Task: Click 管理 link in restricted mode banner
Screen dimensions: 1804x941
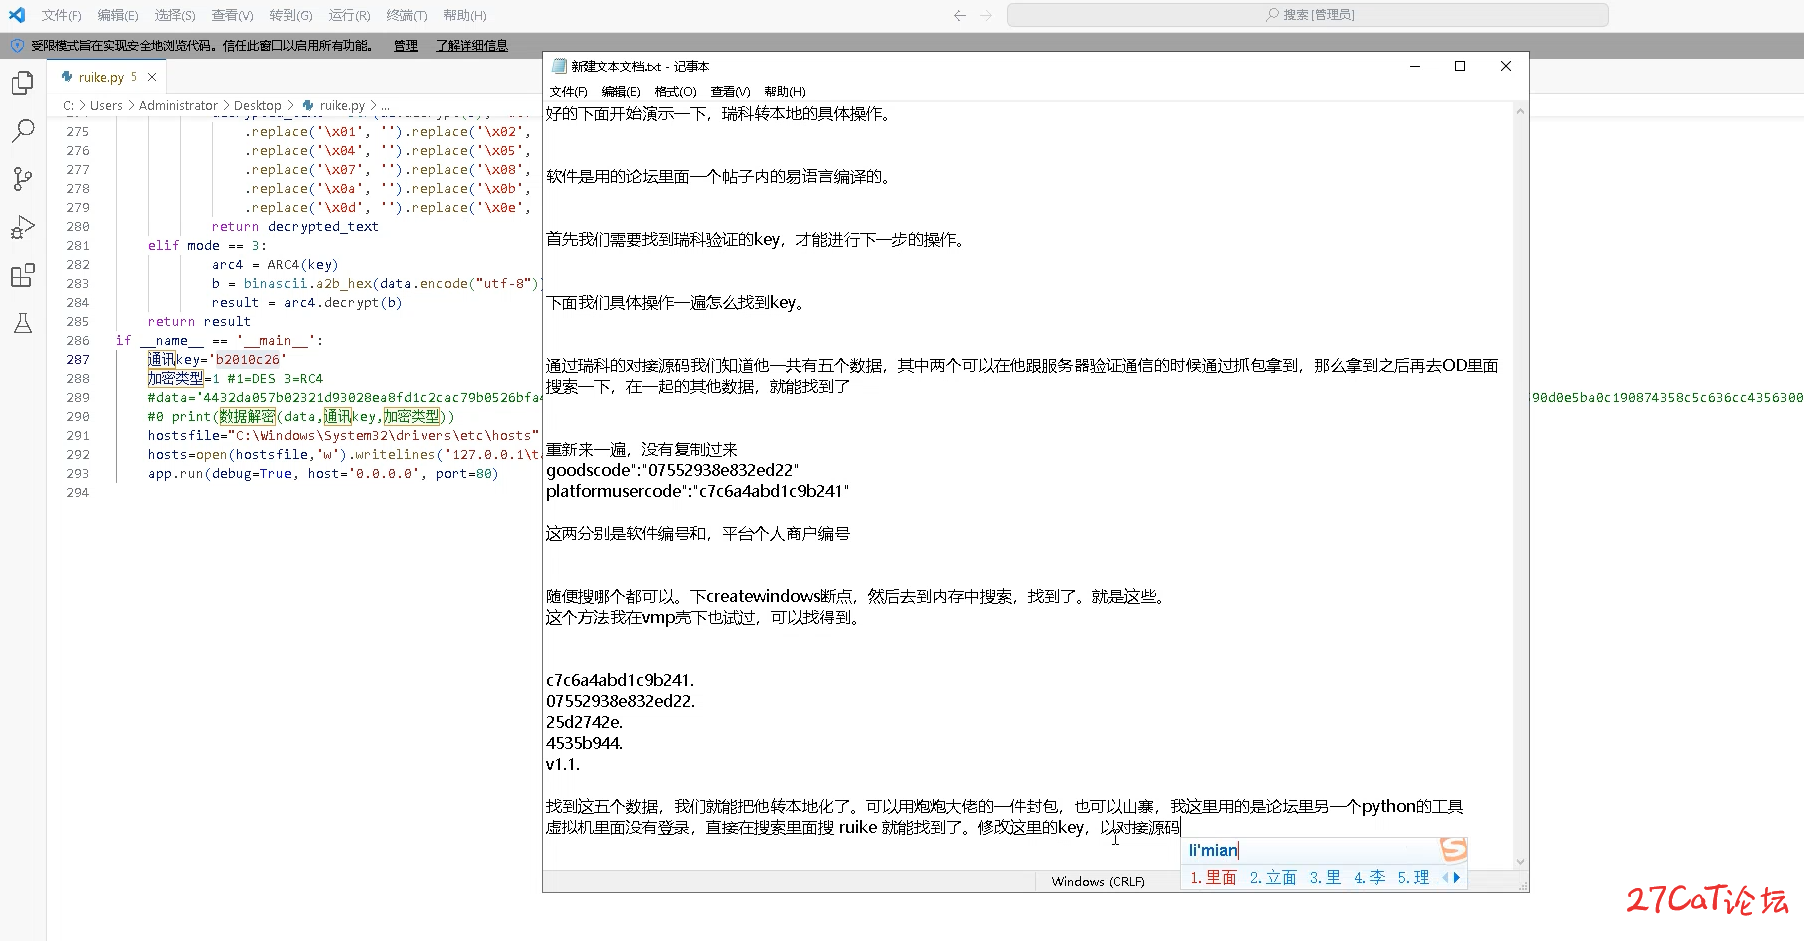Action: pos(406,45)
